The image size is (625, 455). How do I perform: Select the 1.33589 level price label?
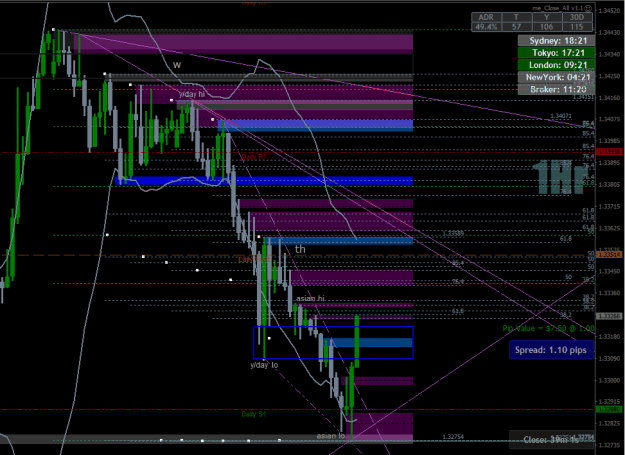(x=453, y=233)
